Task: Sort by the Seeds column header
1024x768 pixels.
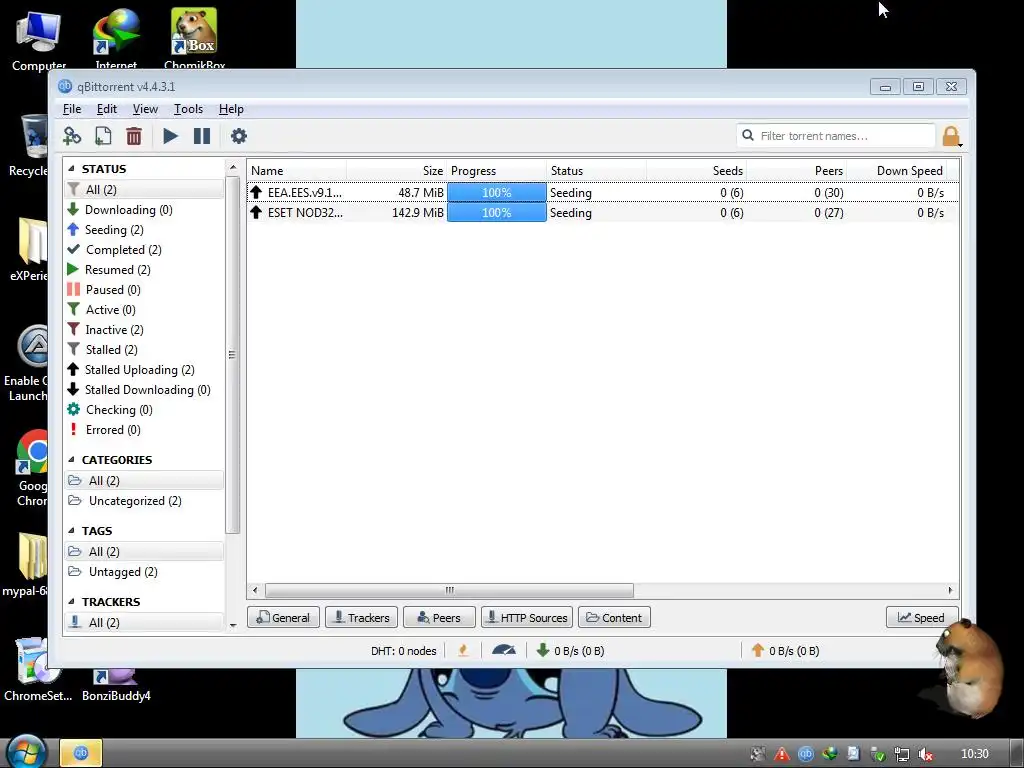Action: pyautogui.click(x=696, y=170)
